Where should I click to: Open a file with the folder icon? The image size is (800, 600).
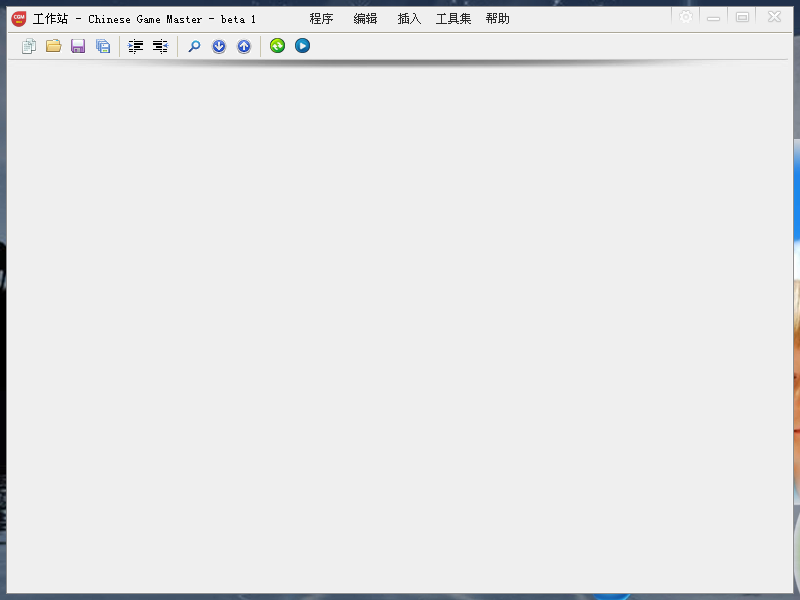[x=54, y=46]
